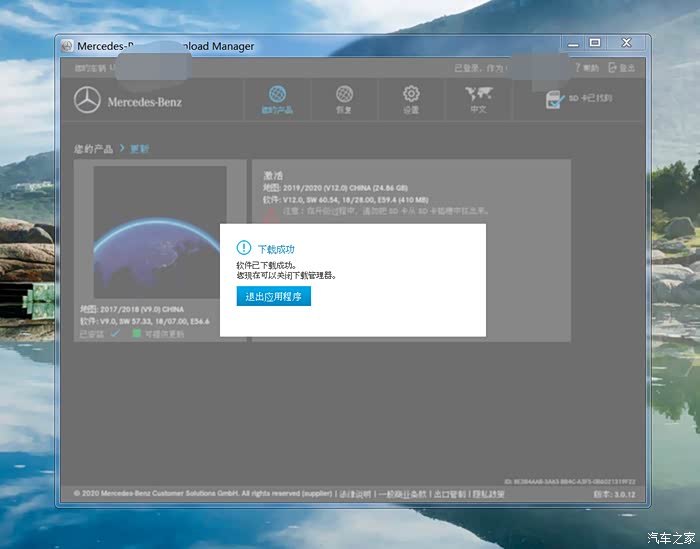Open the 法律说明 legal notice footer link
Image resolution: width=700 pixels, height=549 pixels.
pos(355,494)
